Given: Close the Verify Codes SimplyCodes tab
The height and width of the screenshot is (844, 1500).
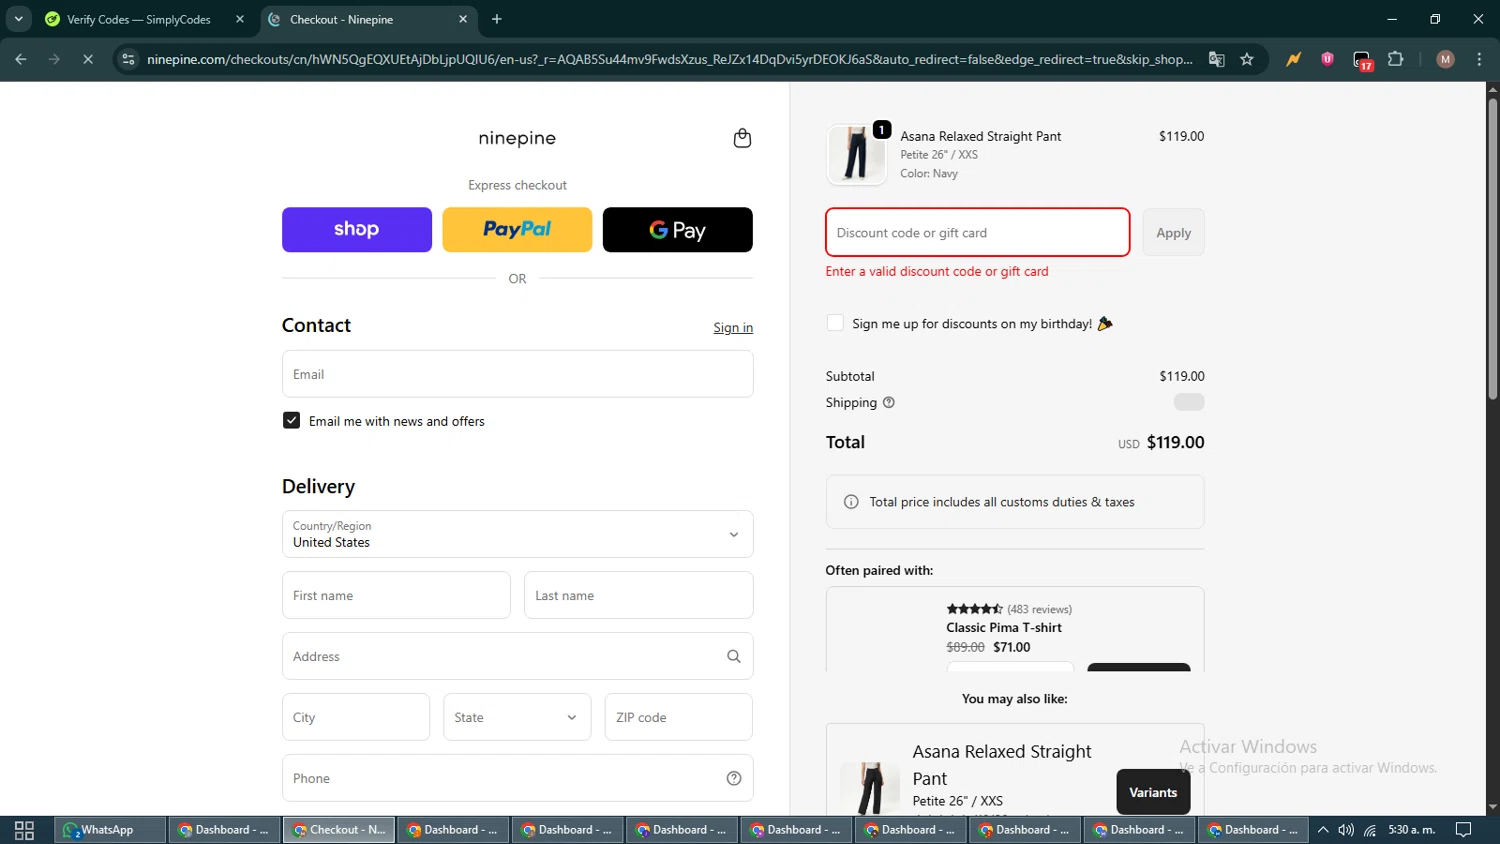Looking at the screenshot, I should pos(240,19).
